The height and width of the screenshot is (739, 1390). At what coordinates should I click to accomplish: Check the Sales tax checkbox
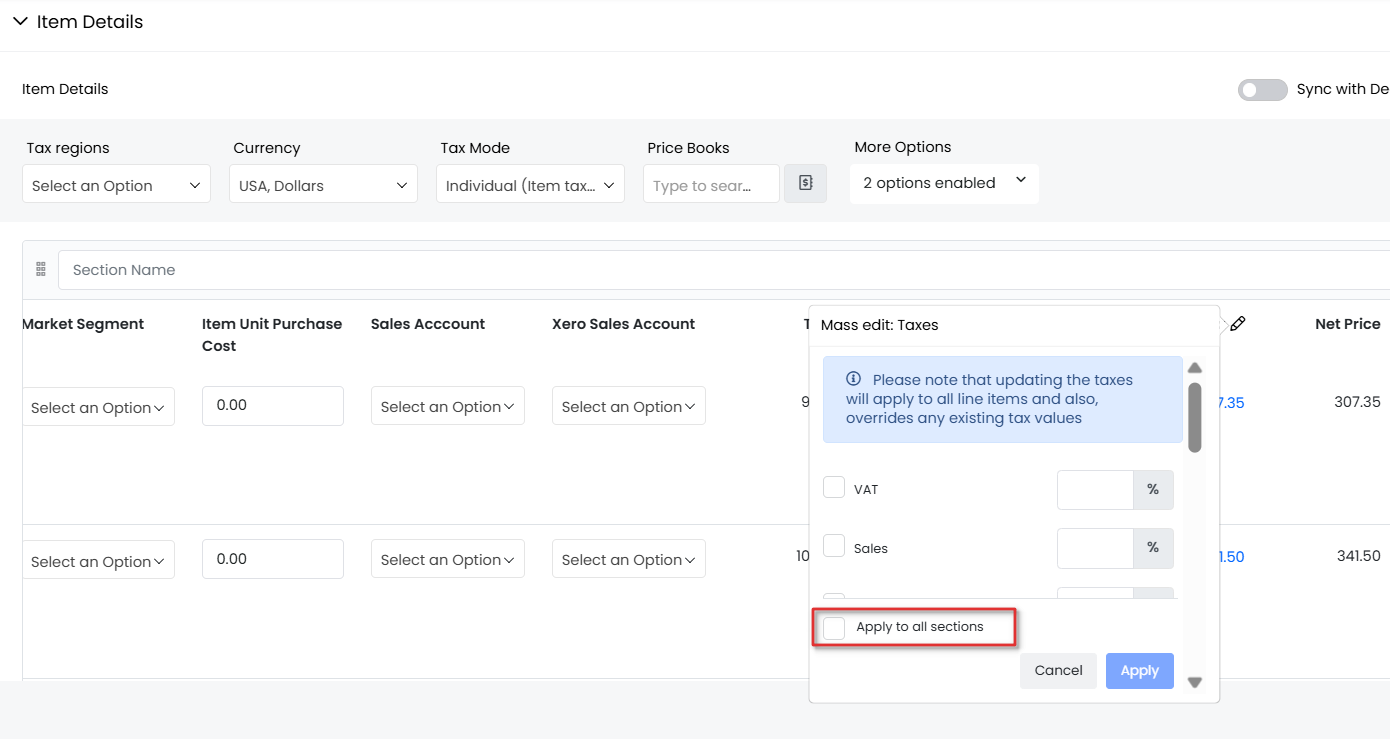(x=834, y=546)
